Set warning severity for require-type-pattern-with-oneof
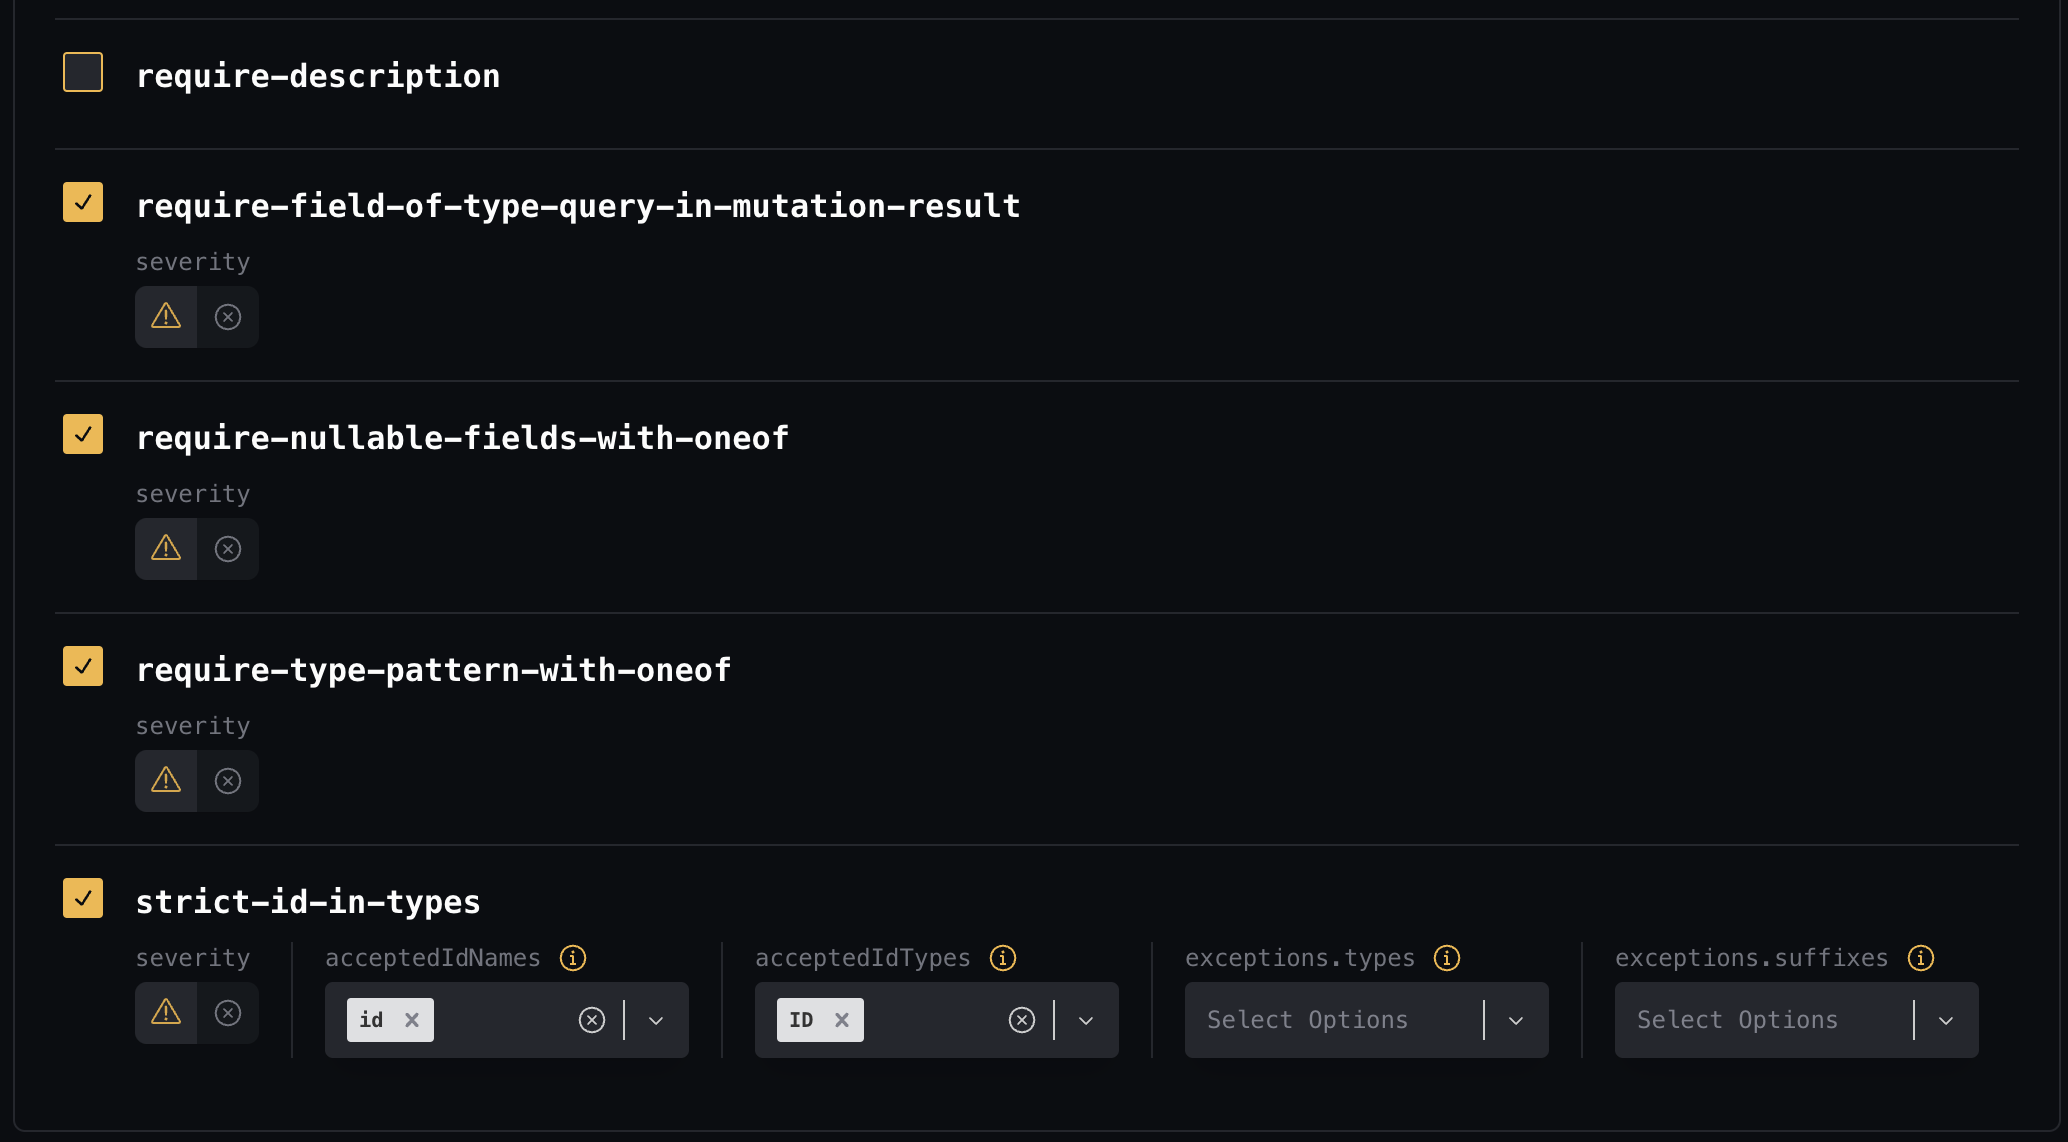2068x1142 pixels. click(x=166, y=781)
